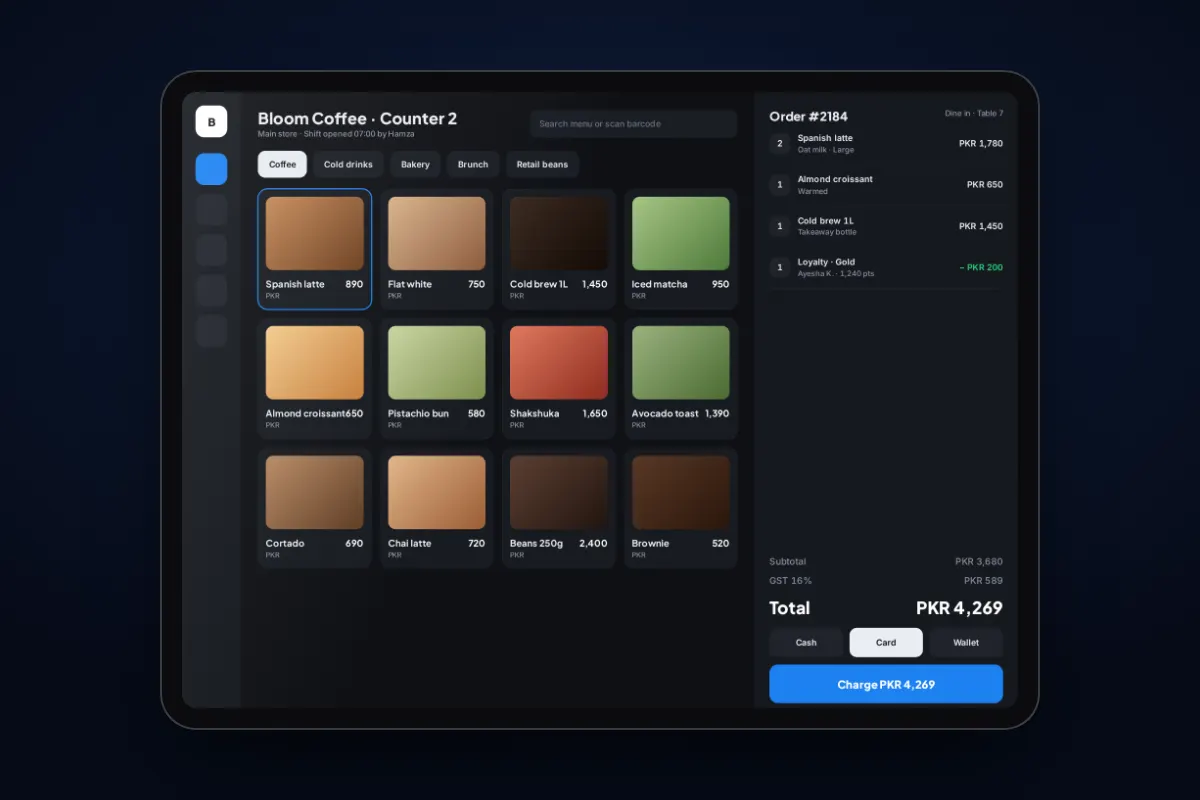Add the Brownie product card
Screen dimensions: 1200x800
pyautogui.click(x=681, y=508)
